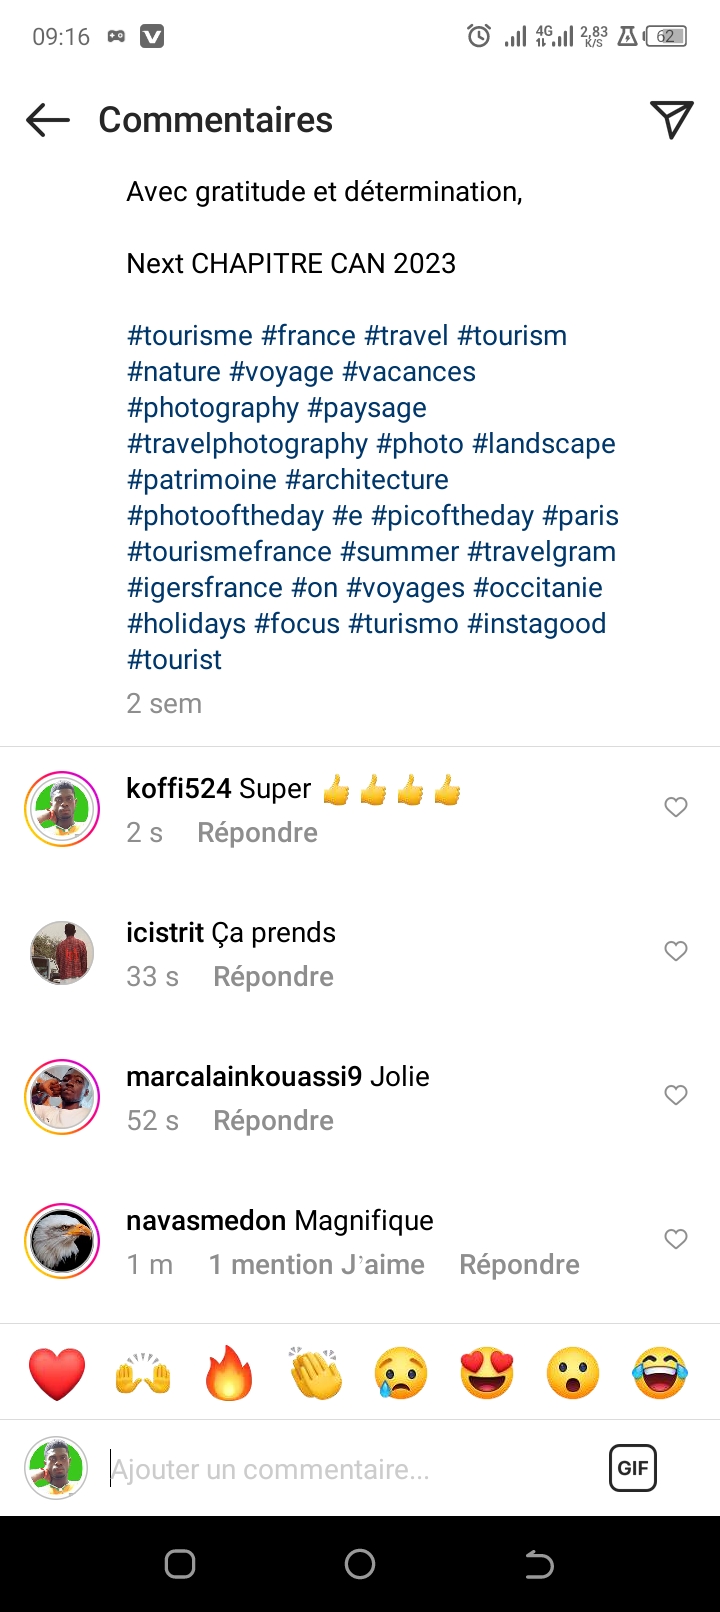
Task: Open the #tourismefrance hashtag
Action: [229, 552]
